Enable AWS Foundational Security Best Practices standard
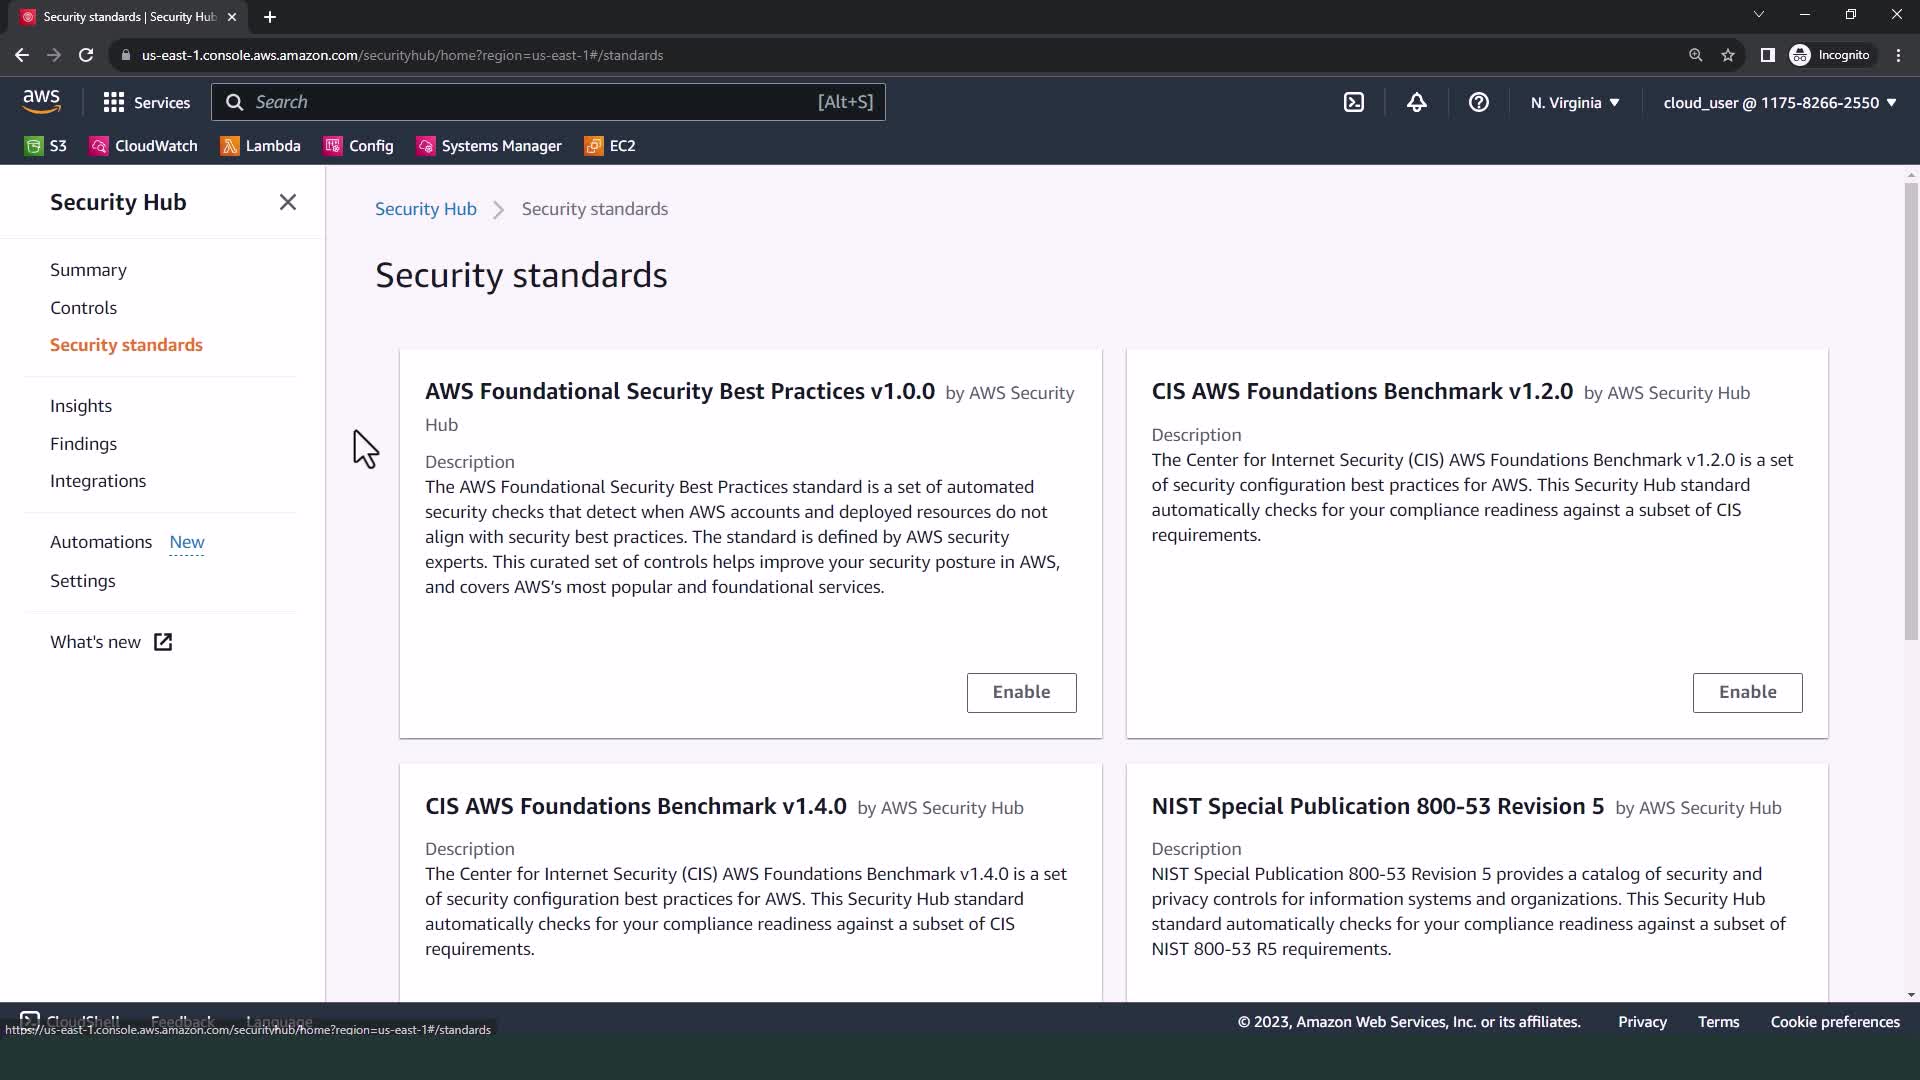The height and width of the screenshot is (1080, 1920). 1020,692
